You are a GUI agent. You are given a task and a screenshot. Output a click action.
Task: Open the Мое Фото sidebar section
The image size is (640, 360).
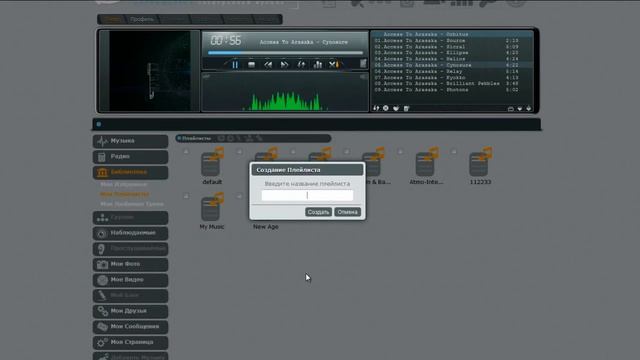click(x=130, y=264)
